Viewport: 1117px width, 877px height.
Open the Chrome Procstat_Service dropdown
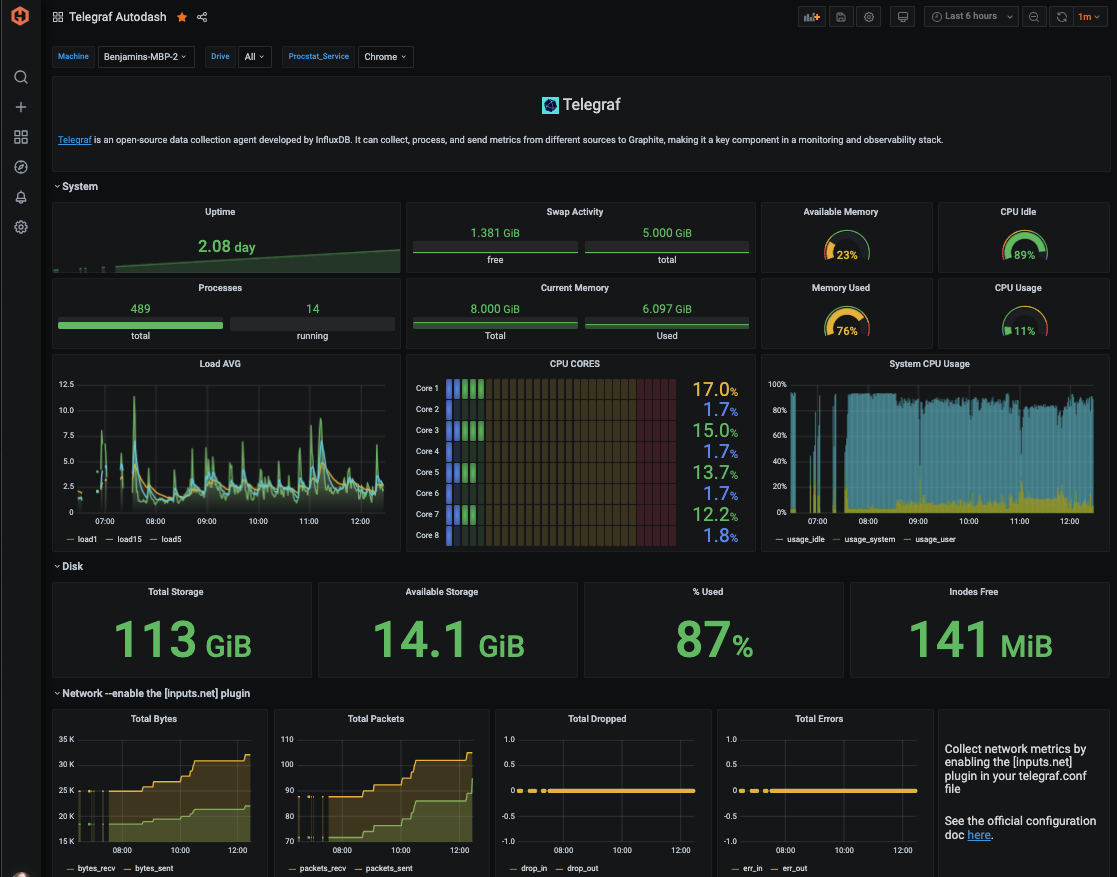coord(385,57)
